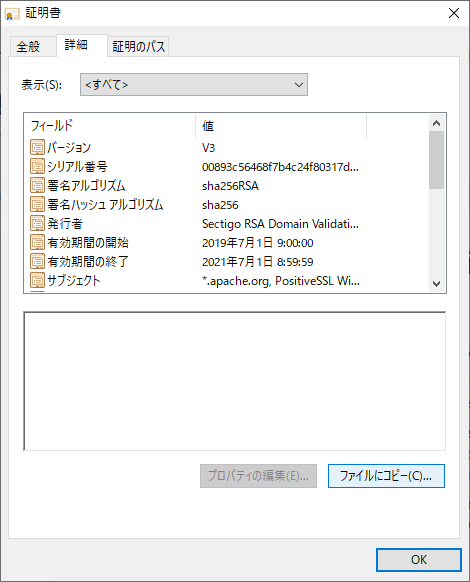Click the V3 version value
This screenshot has height=582, width=470.
(209, 148)
